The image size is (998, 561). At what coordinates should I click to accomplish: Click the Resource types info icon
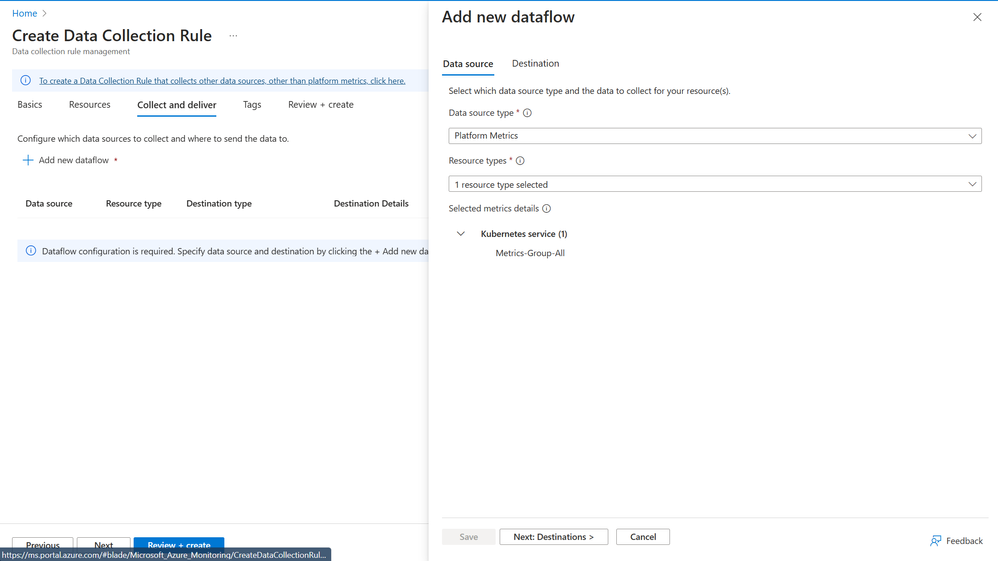520,160
